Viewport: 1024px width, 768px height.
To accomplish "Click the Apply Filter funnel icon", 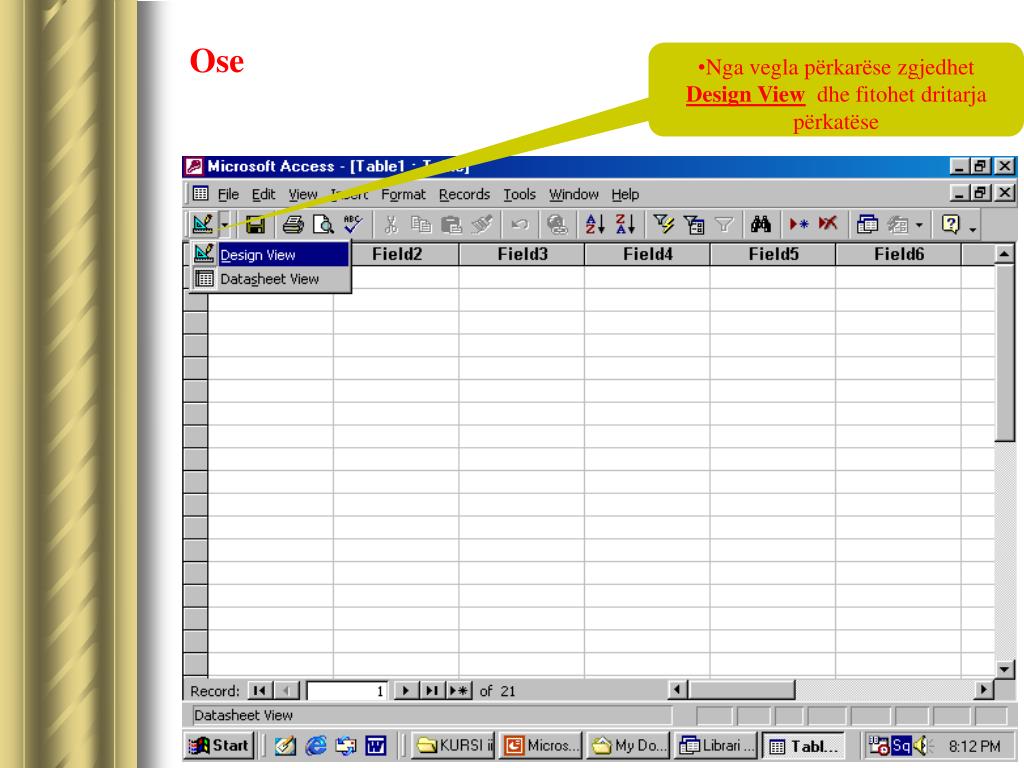I will pos(724,225).
